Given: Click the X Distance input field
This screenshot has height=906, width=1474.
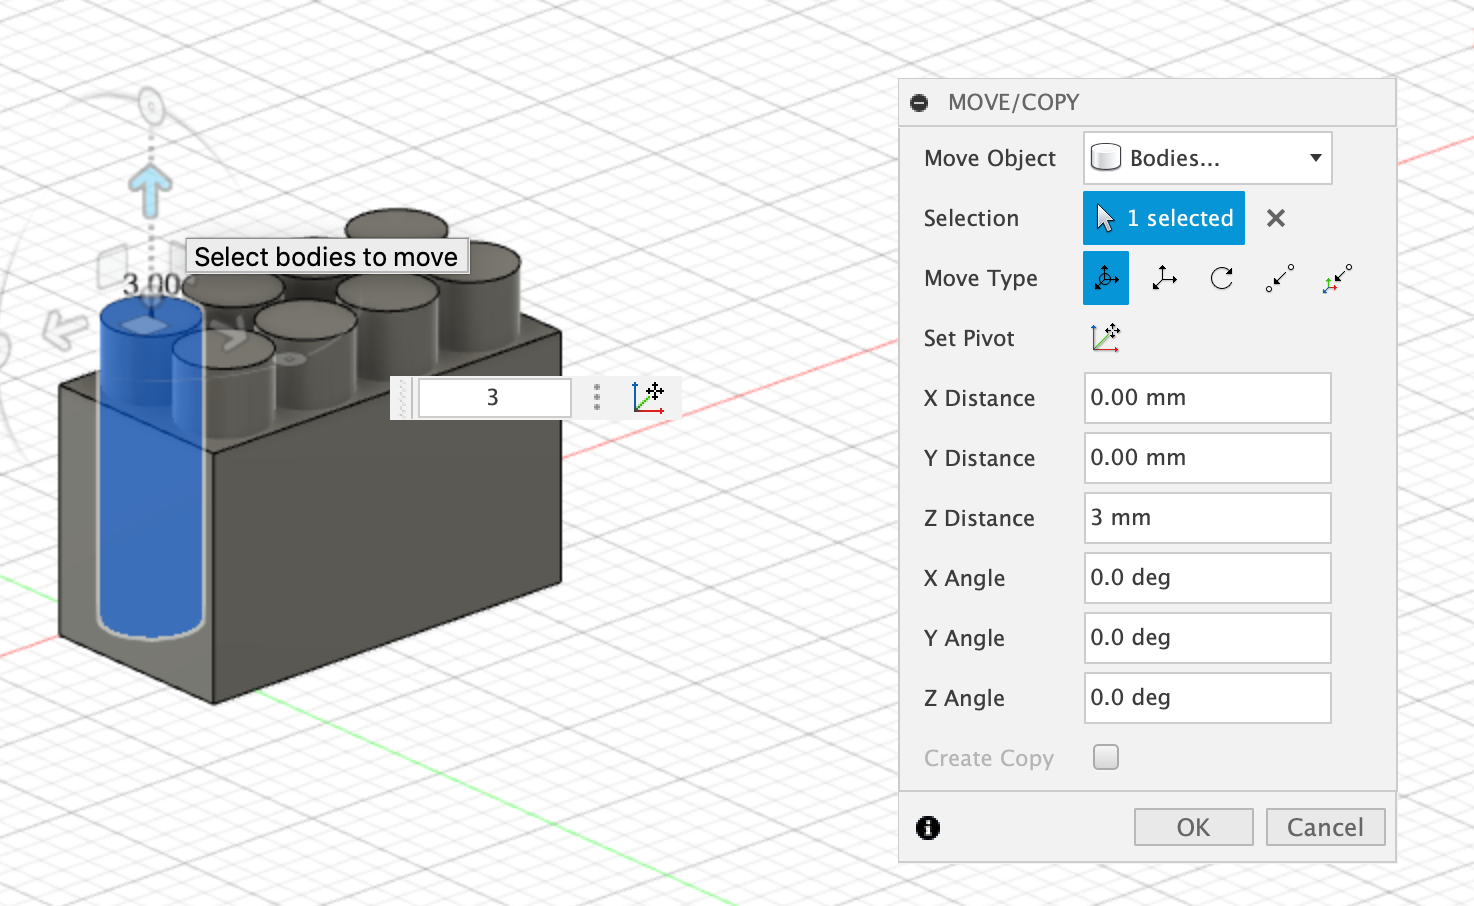Looking at the screenshot, I should (1208, 398).
